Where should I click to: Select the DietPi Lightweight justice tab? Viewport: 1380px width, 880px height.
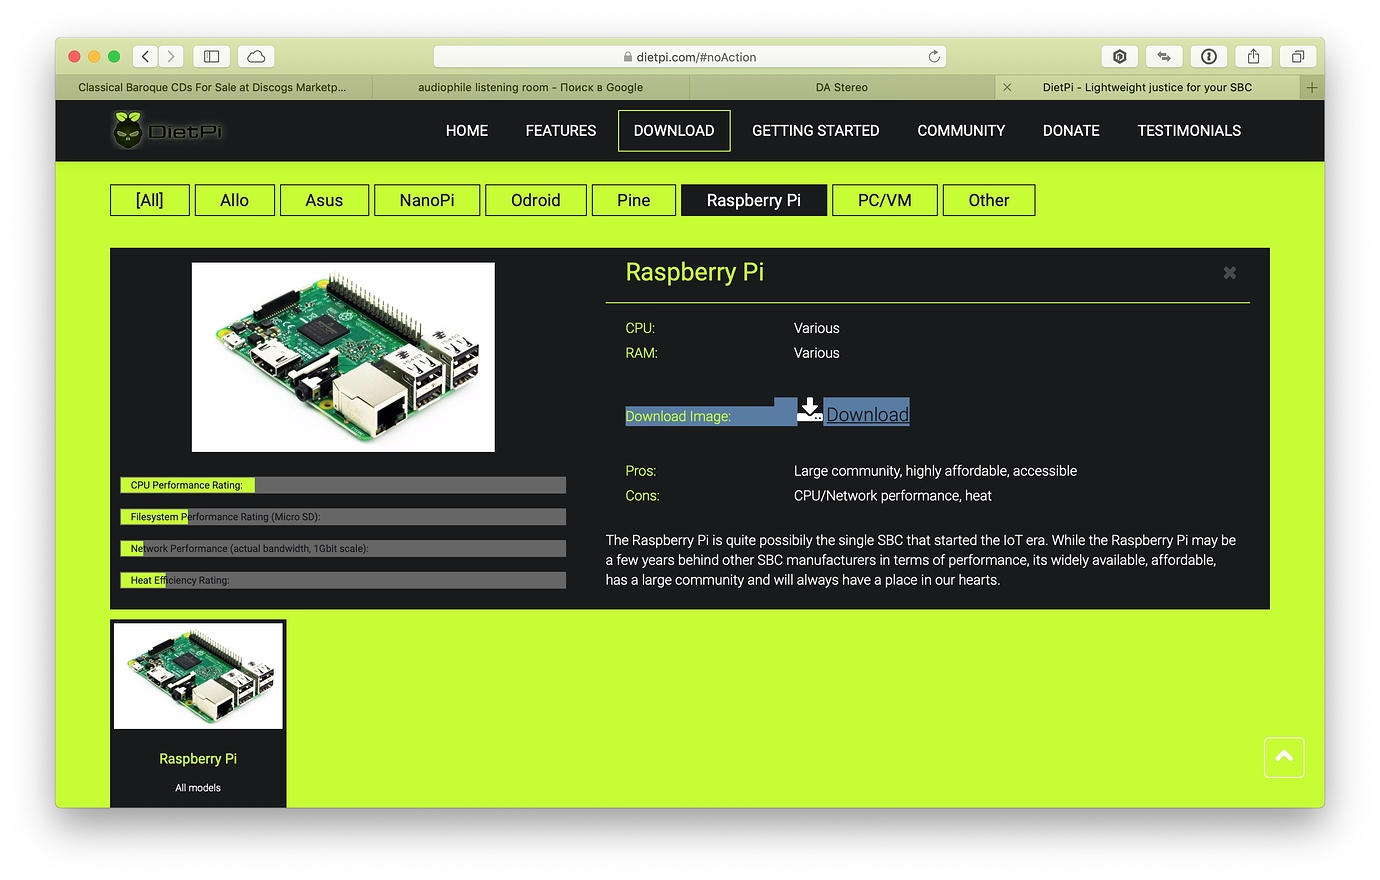tap(1147, 88)
